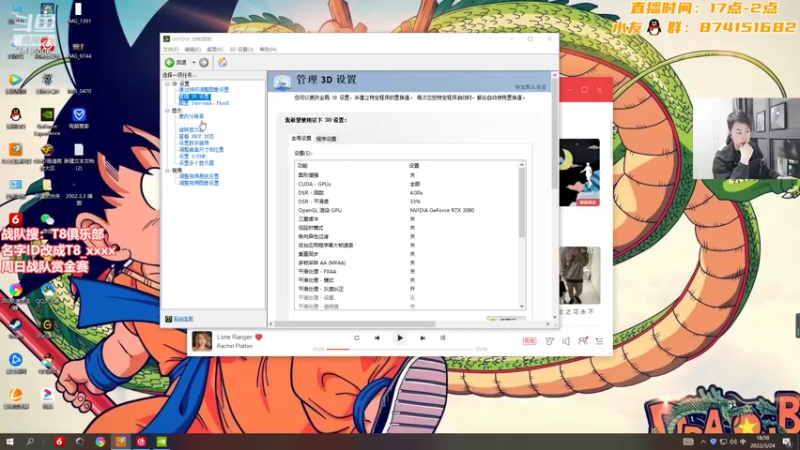Image resolution: width=800 pixels, height=450 pixels.
Task: Click 恢复默认设置 link in header
Action: coord(530,87)
